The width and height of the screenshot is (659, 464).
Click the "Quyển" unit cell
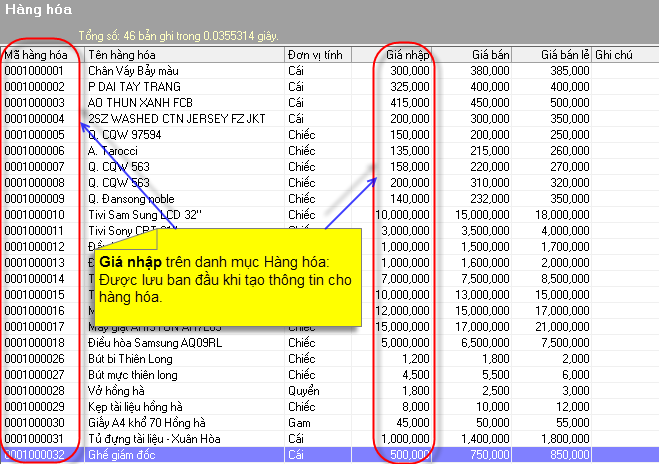coord(303,390)
